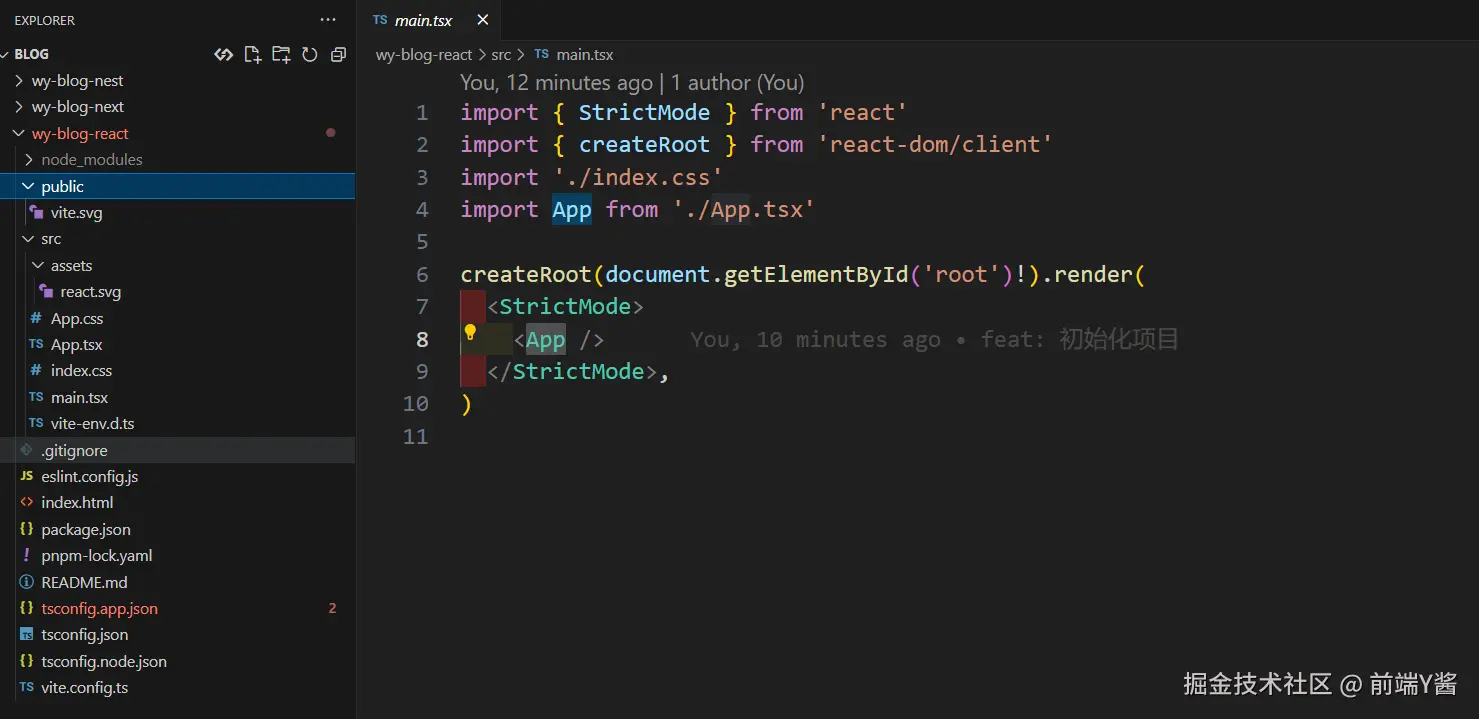The width and height of the screenshot is (1479, 719).
Task: Collapse all folders in Explorer
Action: pos(338,55)
